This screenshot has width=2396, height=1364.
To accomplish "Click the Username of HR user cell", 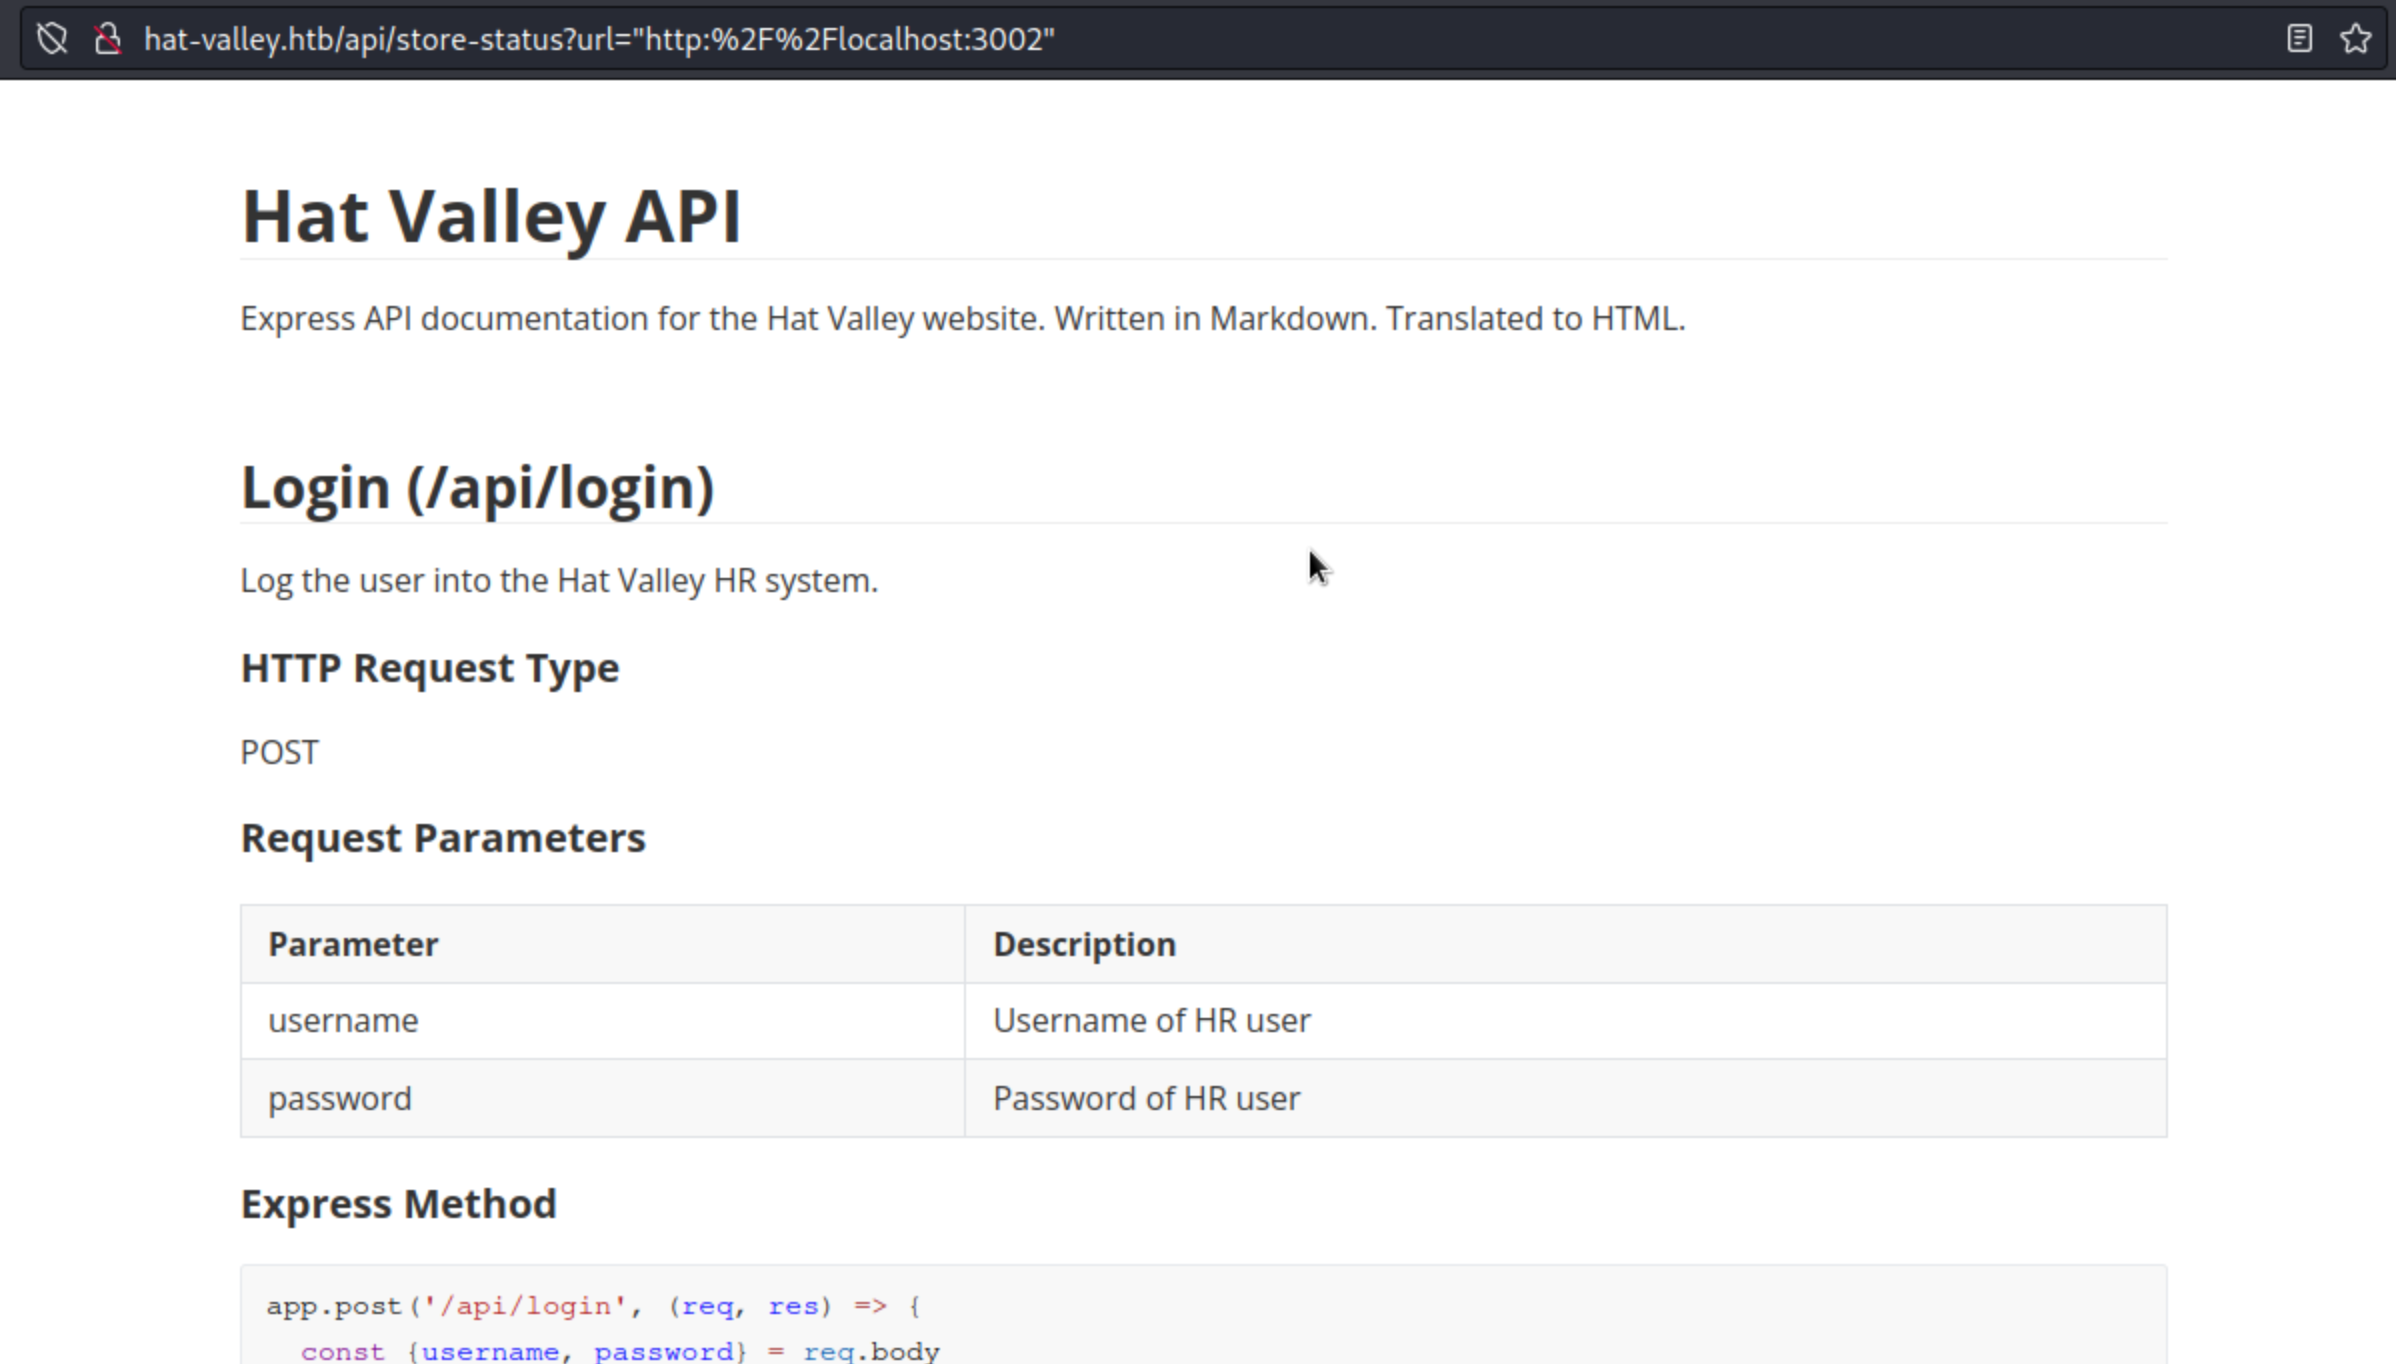I will [1151, 1020].
